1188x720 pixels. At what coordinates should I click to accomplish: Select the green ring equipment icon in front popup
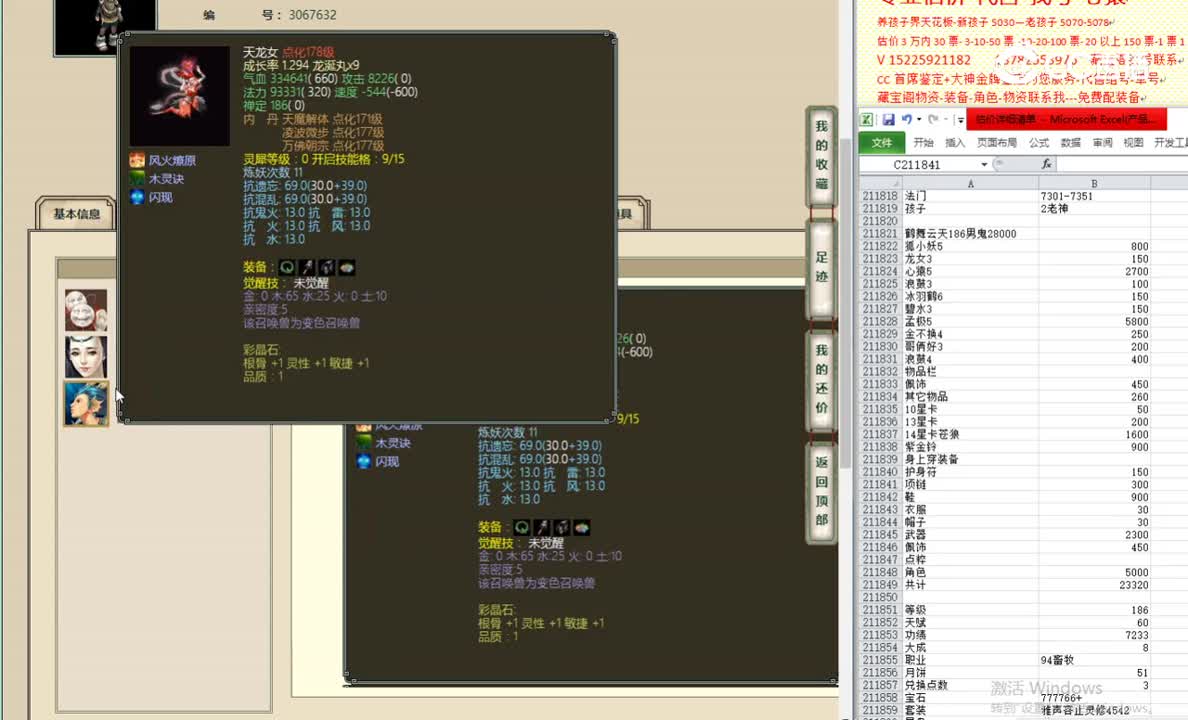coord(286,267)
